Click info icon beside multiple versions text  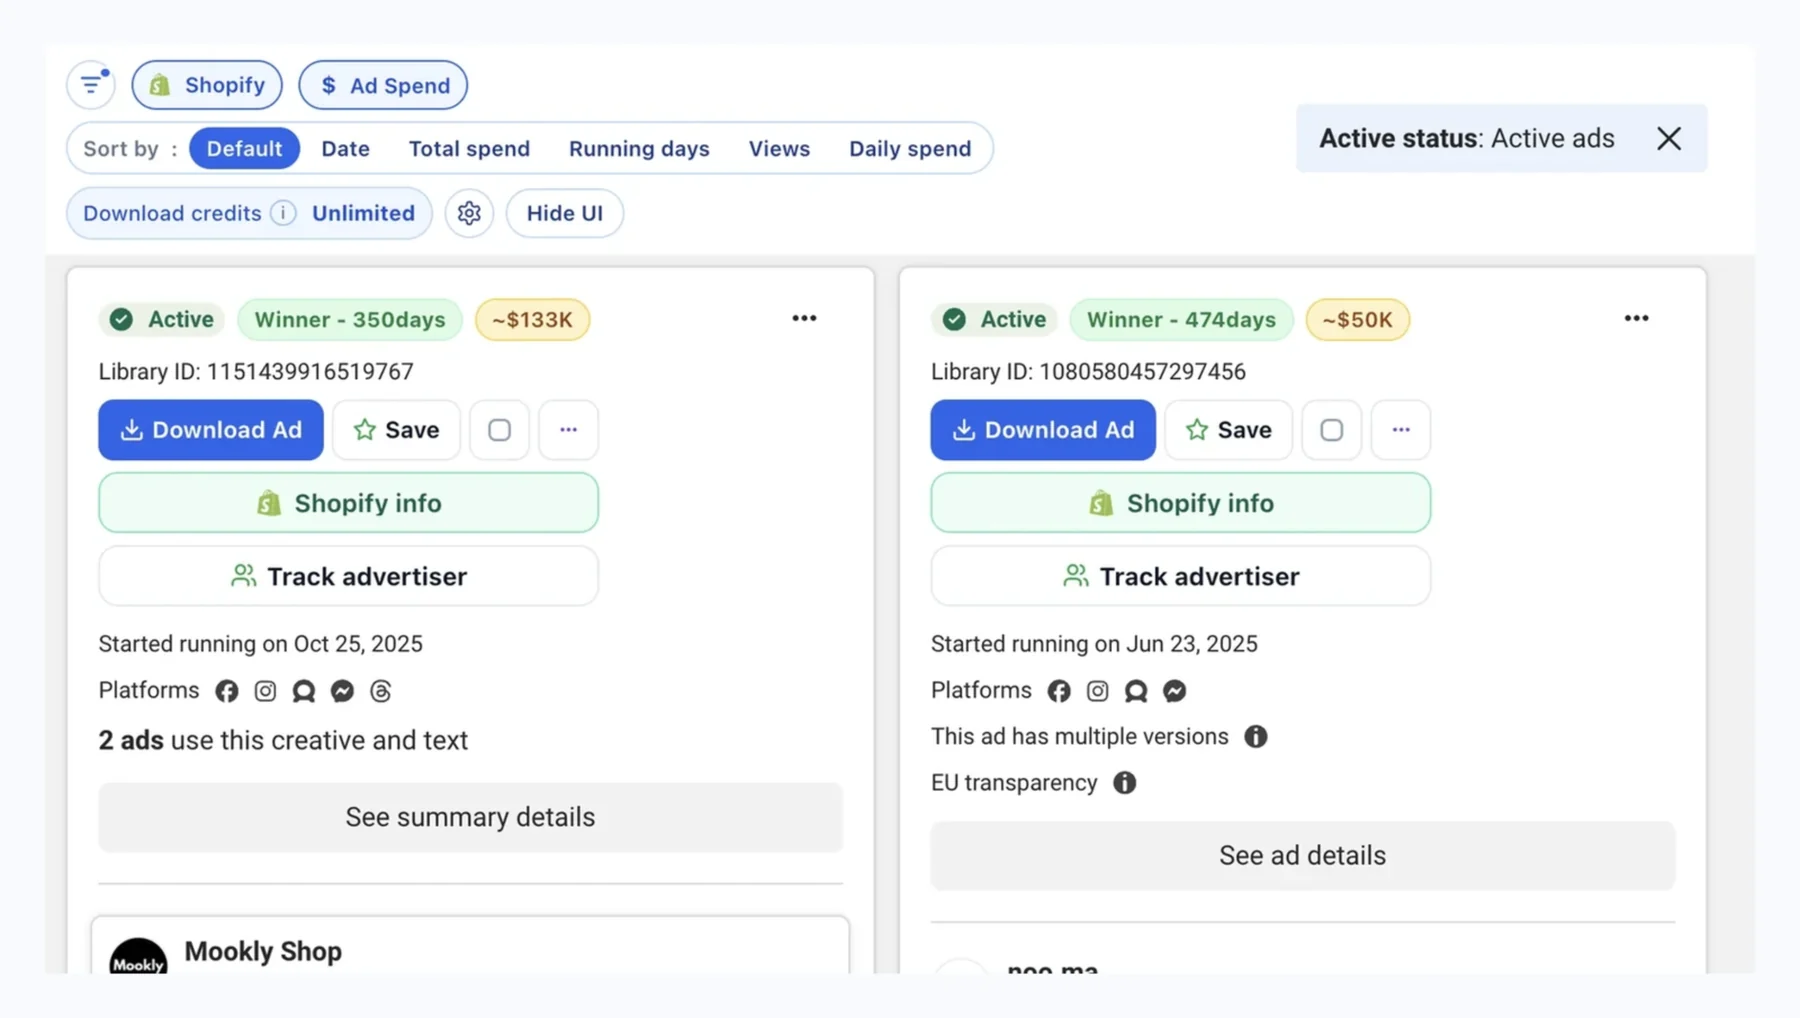click(x=1256, y=737)
